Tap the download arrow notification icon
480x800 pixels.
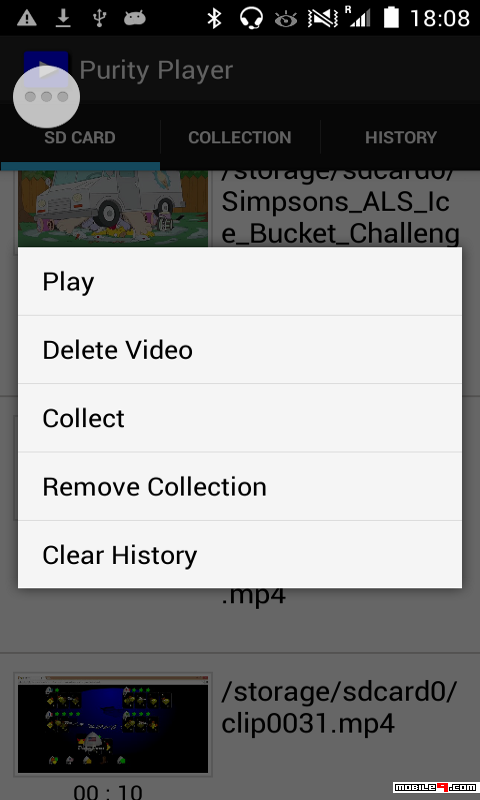pos(63,18)
